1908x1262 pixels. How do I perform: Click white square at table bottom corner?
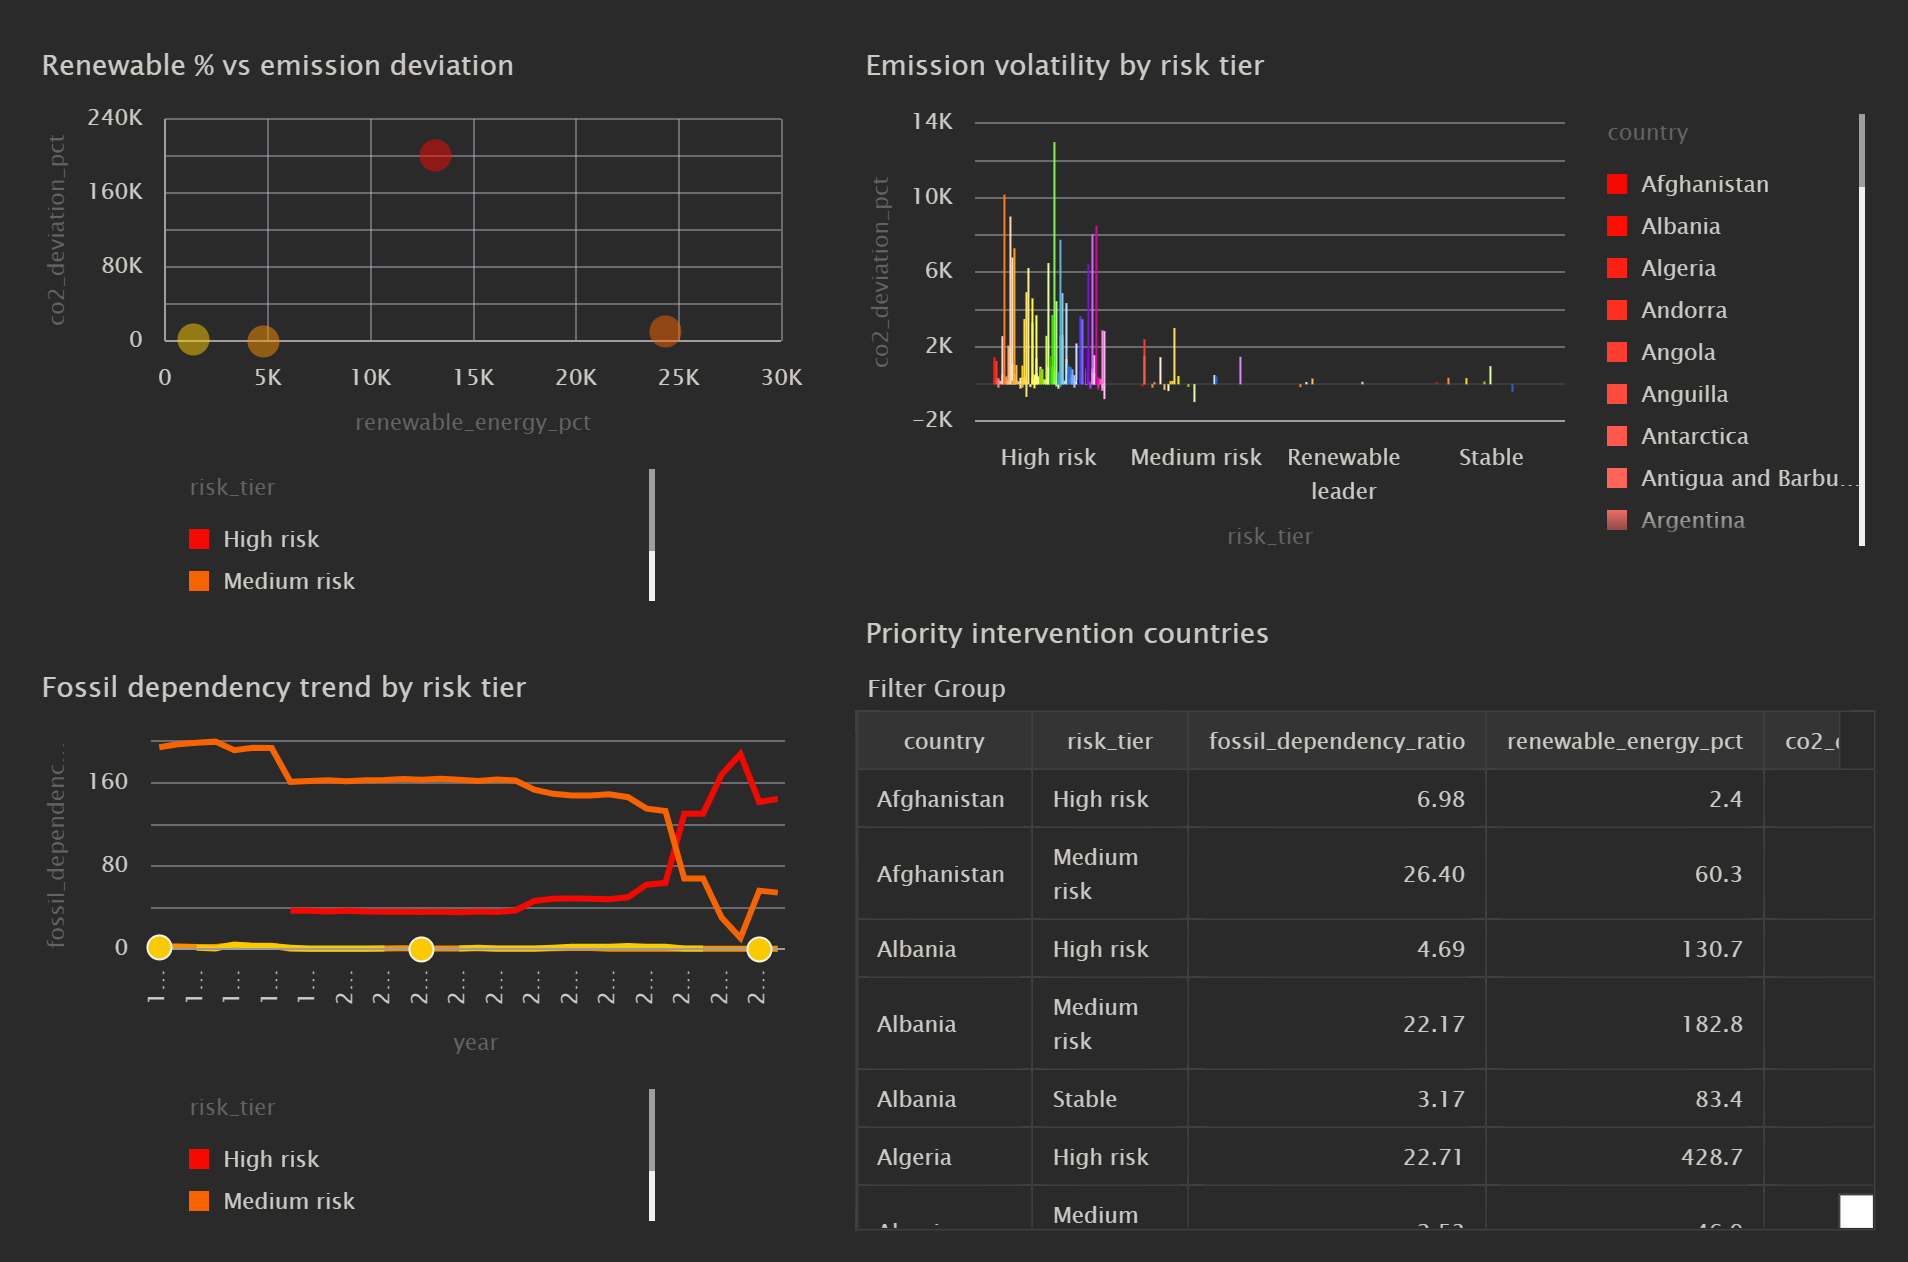click(1856, 1211)
